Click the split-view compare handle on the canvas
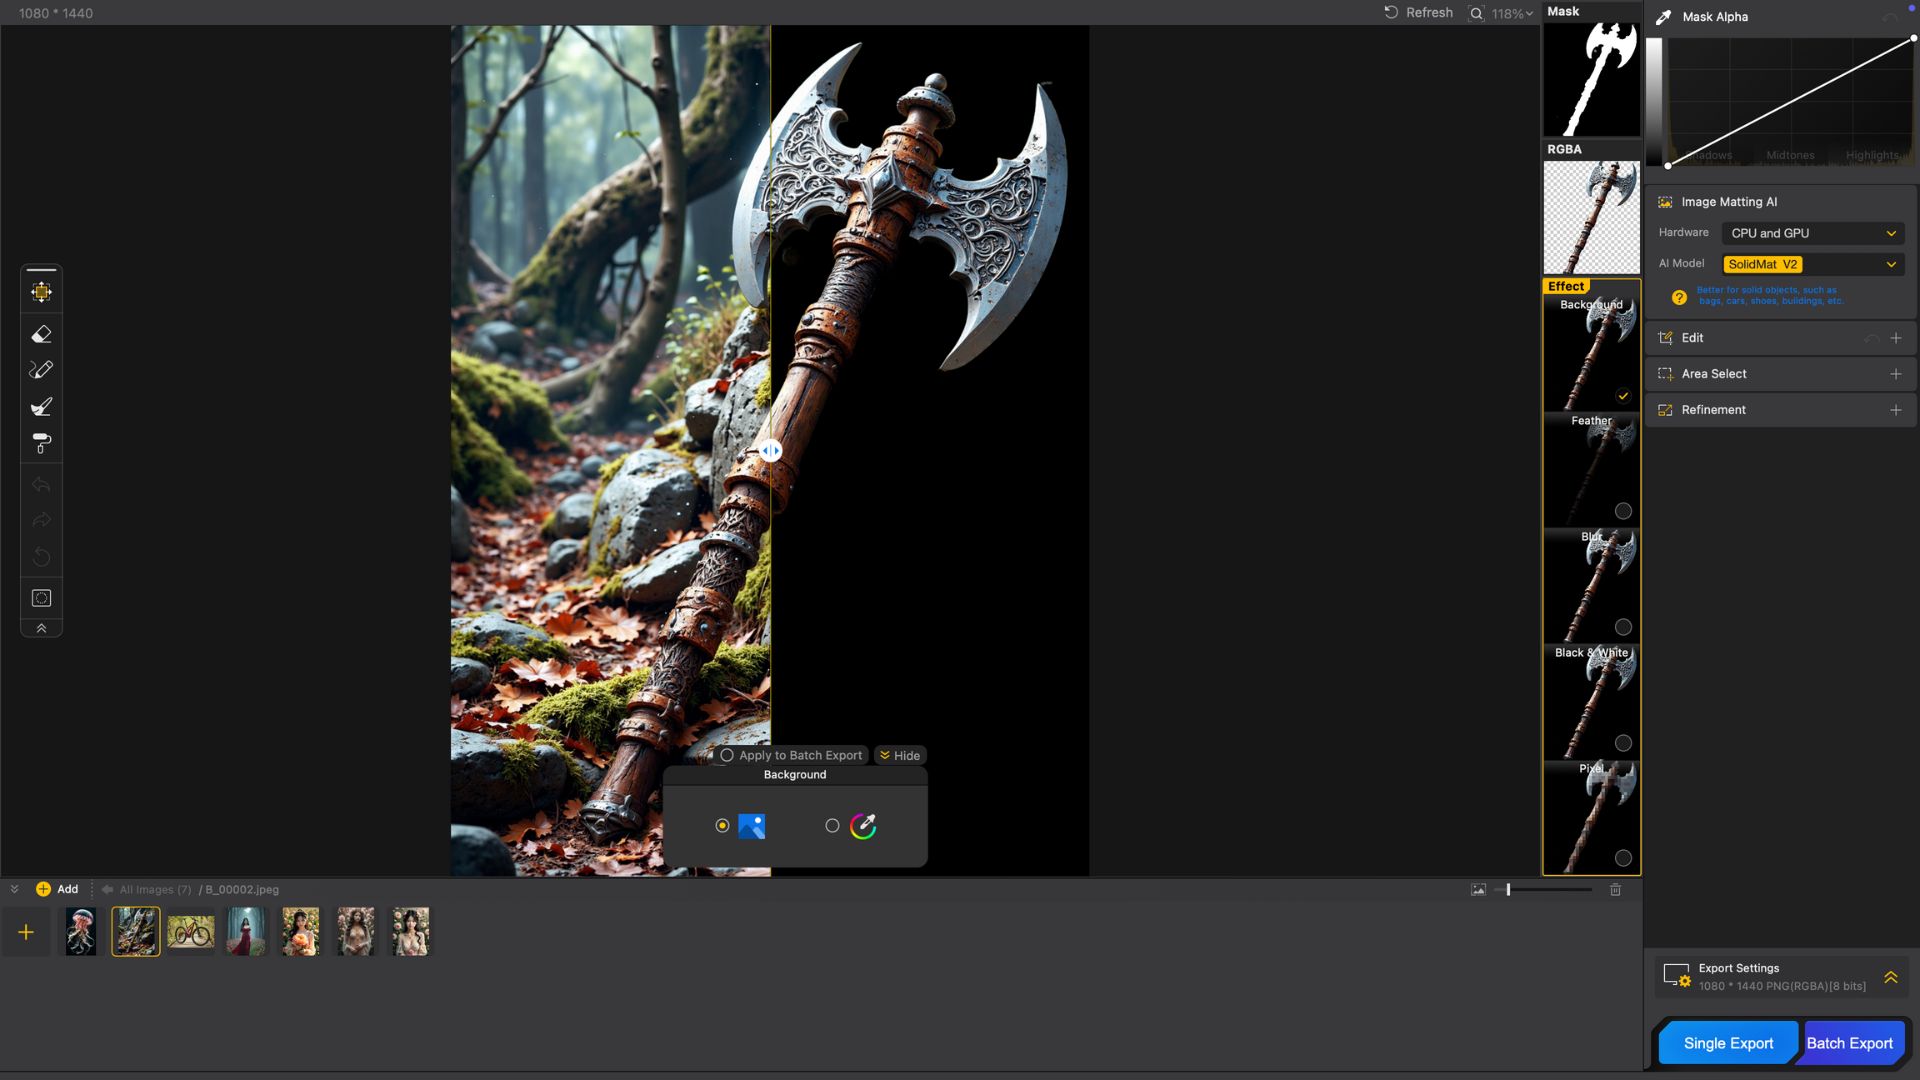This screenshot has height=1080, width=1920. (770, 451)
